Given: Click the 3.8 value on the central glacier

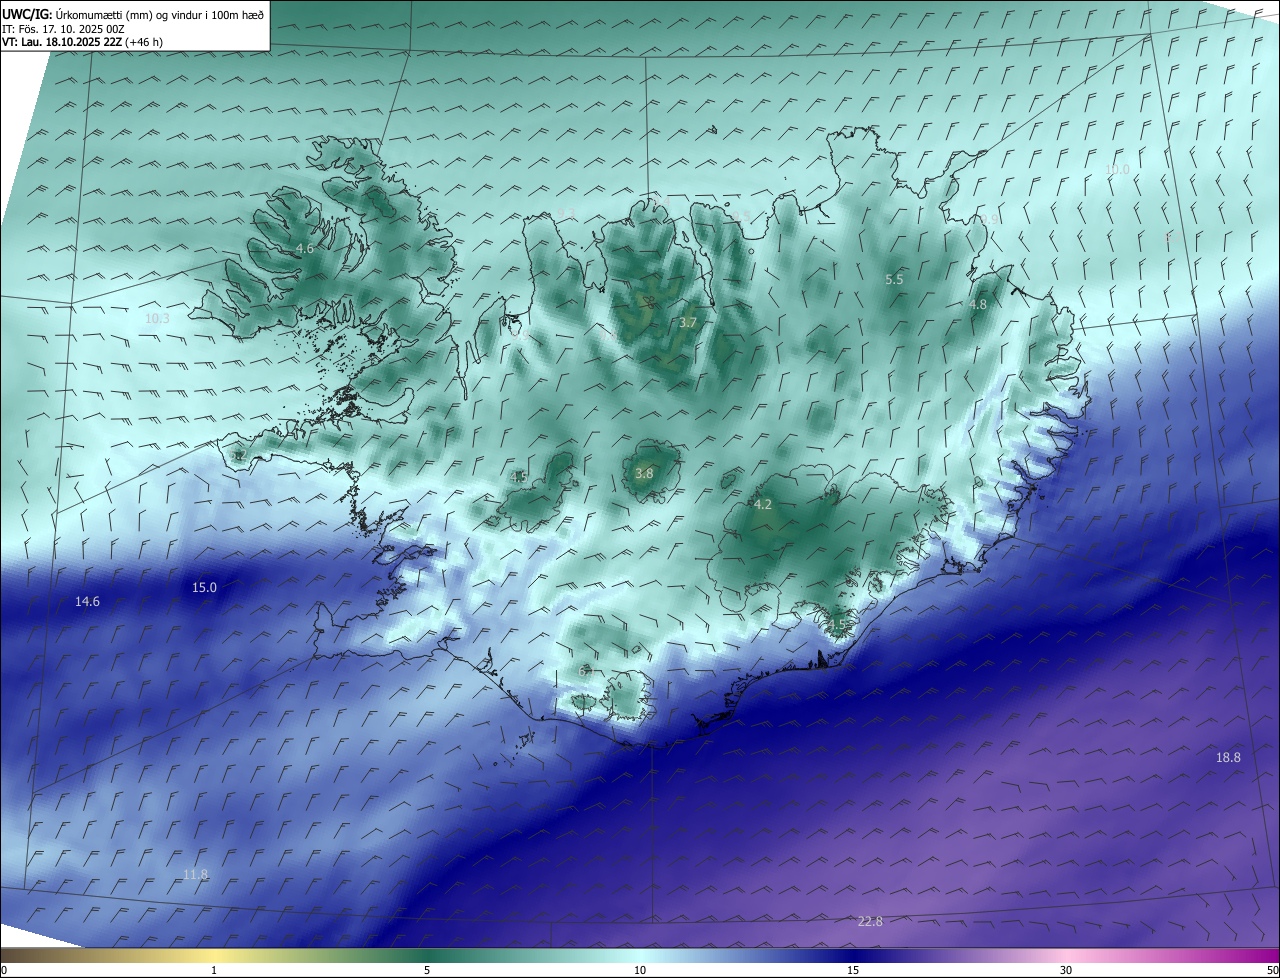Looking at the screenshot, I should pyautogui.click(x=644, y=473).
